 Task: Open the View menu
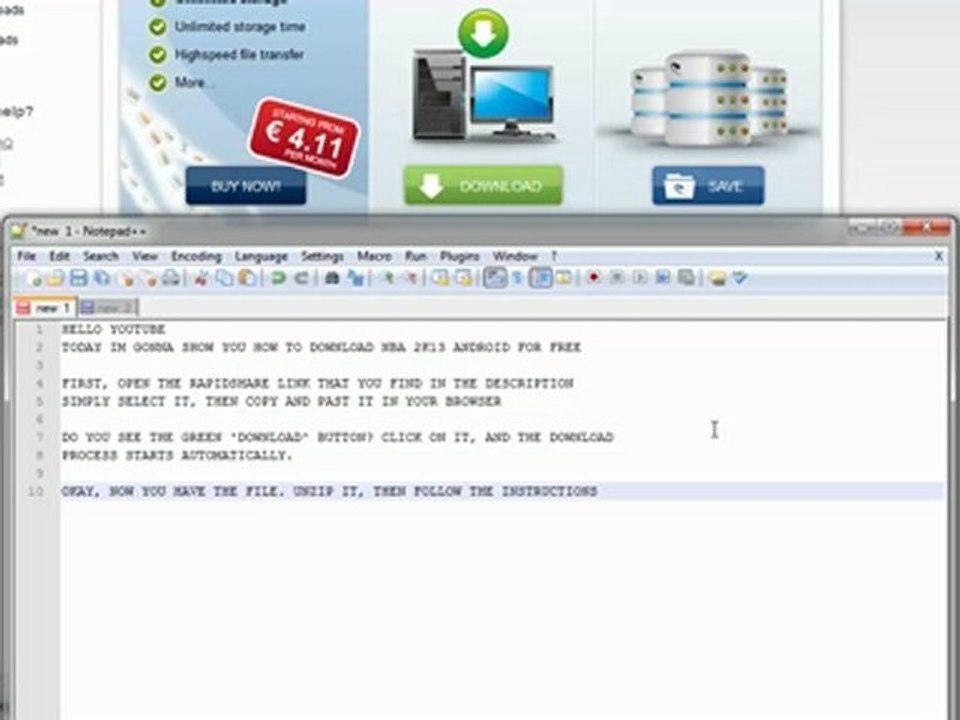(145, 256)
